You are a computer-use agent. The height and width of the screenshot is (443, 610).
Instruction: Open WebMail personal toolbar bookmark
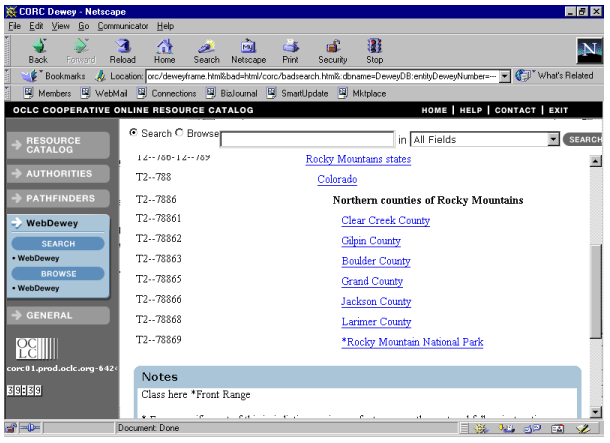[104, 93]
